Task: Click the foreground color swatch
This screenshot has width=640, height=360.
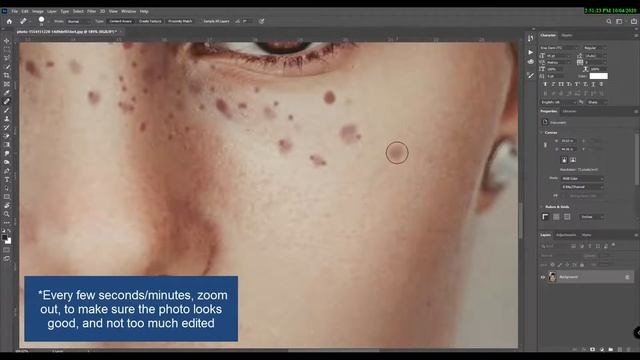Action: 5,238
